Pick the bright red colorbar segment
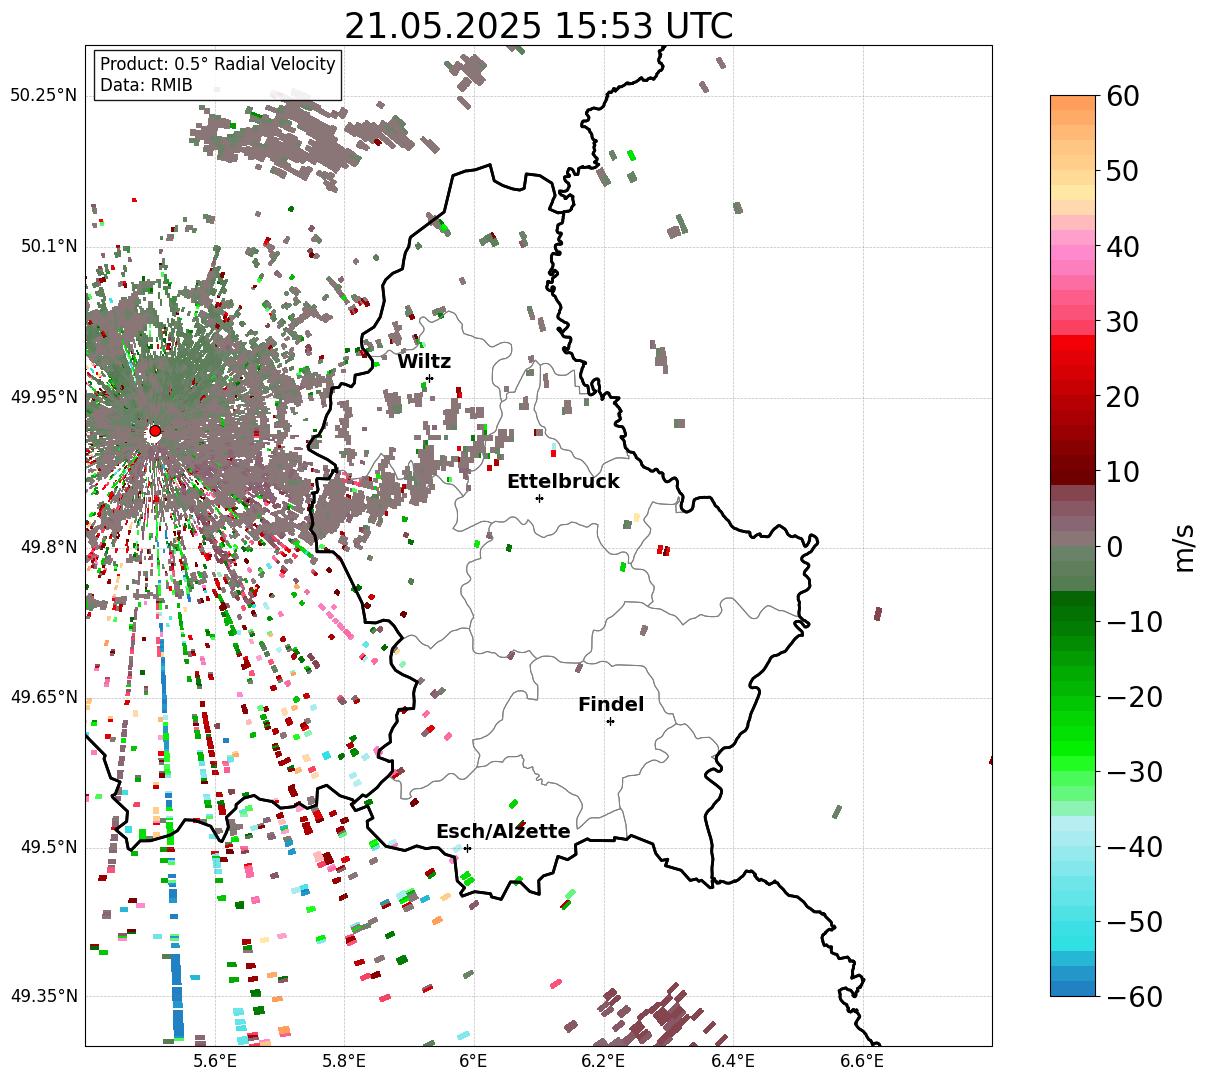 tap(1073, 345)
